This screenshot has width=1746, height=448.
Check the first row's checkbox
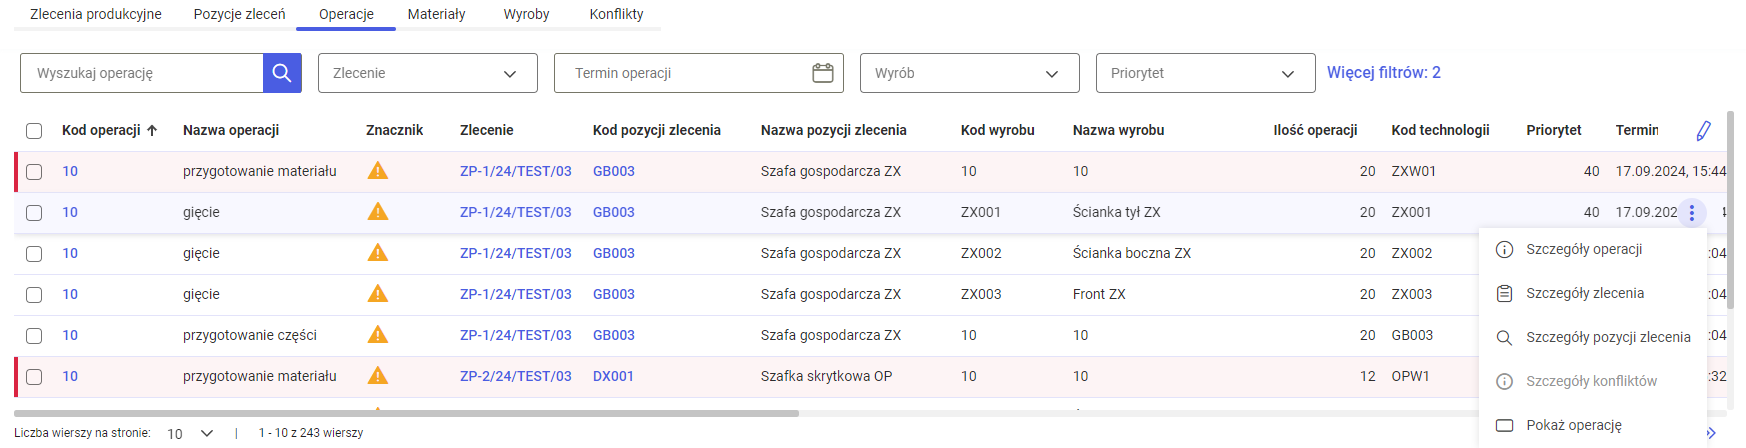pyautogui.click(x=34, y=172)
